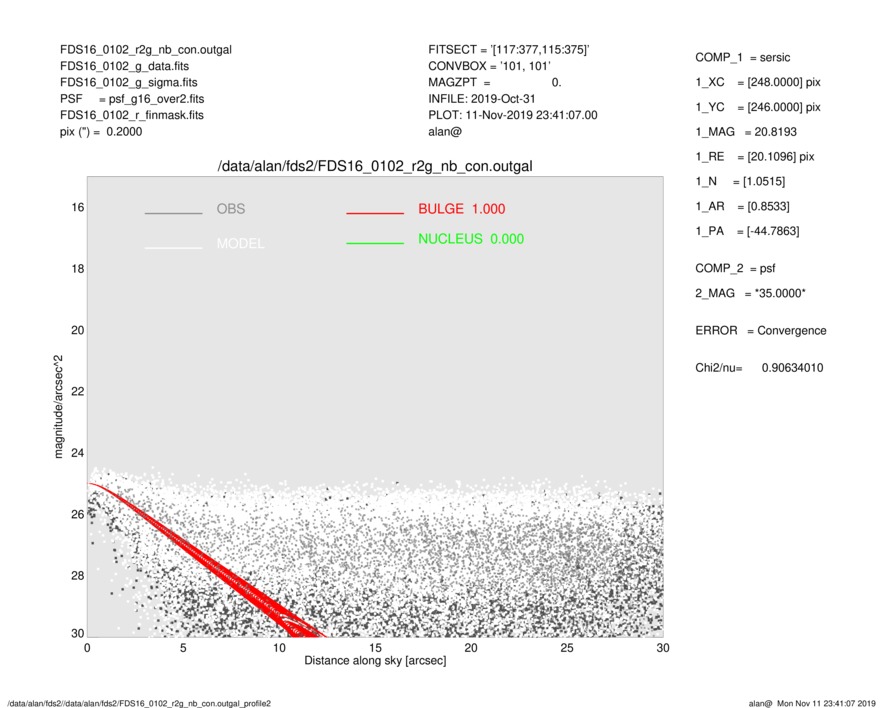Screen dimensions: 885x708
Task: Click the x-axis label Distance along sky
Action: [x=375, y=661]
